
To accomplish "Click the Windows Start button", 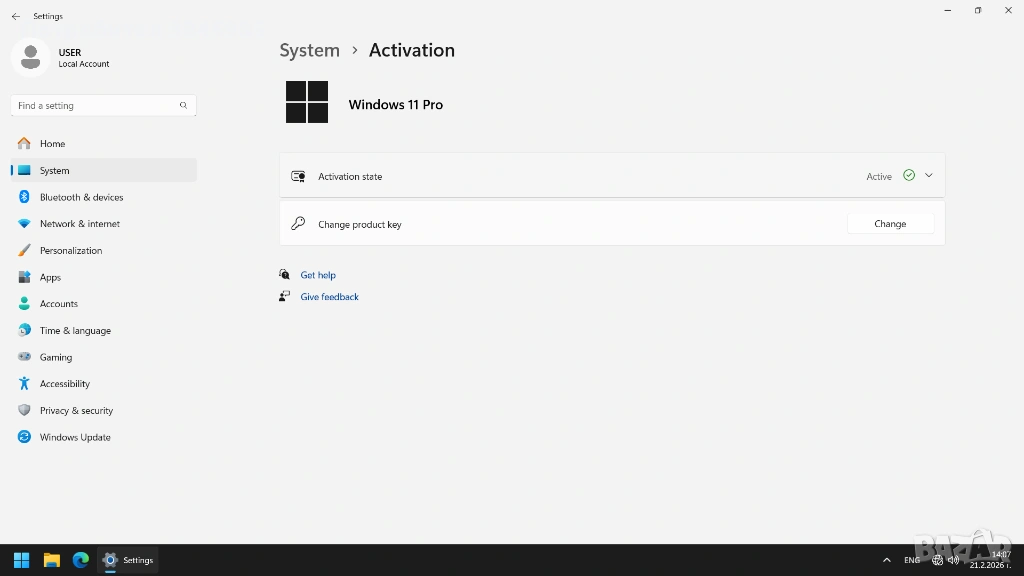I will click(21, 560).
